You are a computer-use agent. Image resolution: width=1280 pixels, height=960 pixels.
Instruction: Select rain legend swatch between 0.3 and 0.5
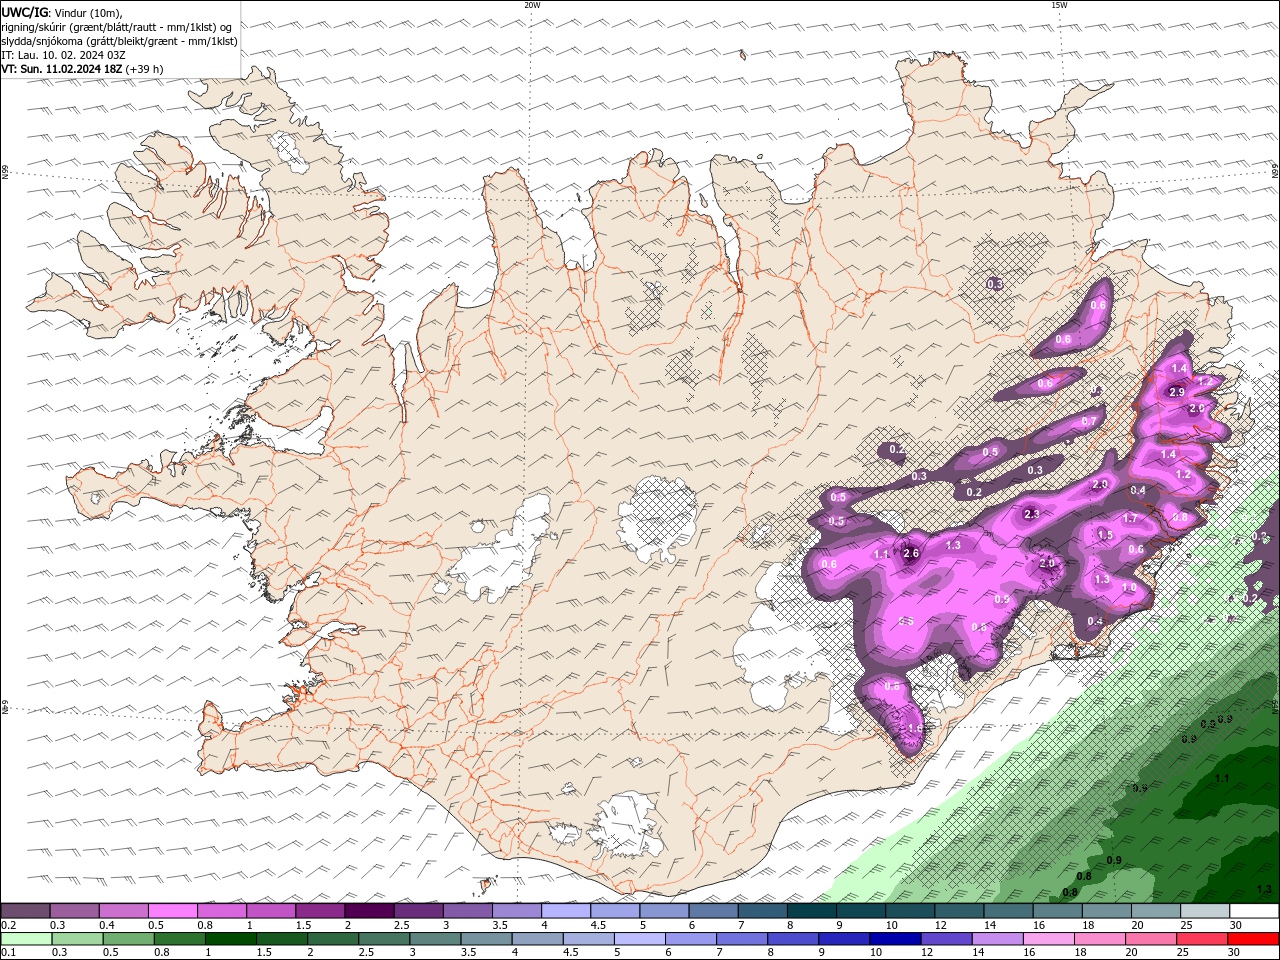pyautogui.click(x=77, y=939)
